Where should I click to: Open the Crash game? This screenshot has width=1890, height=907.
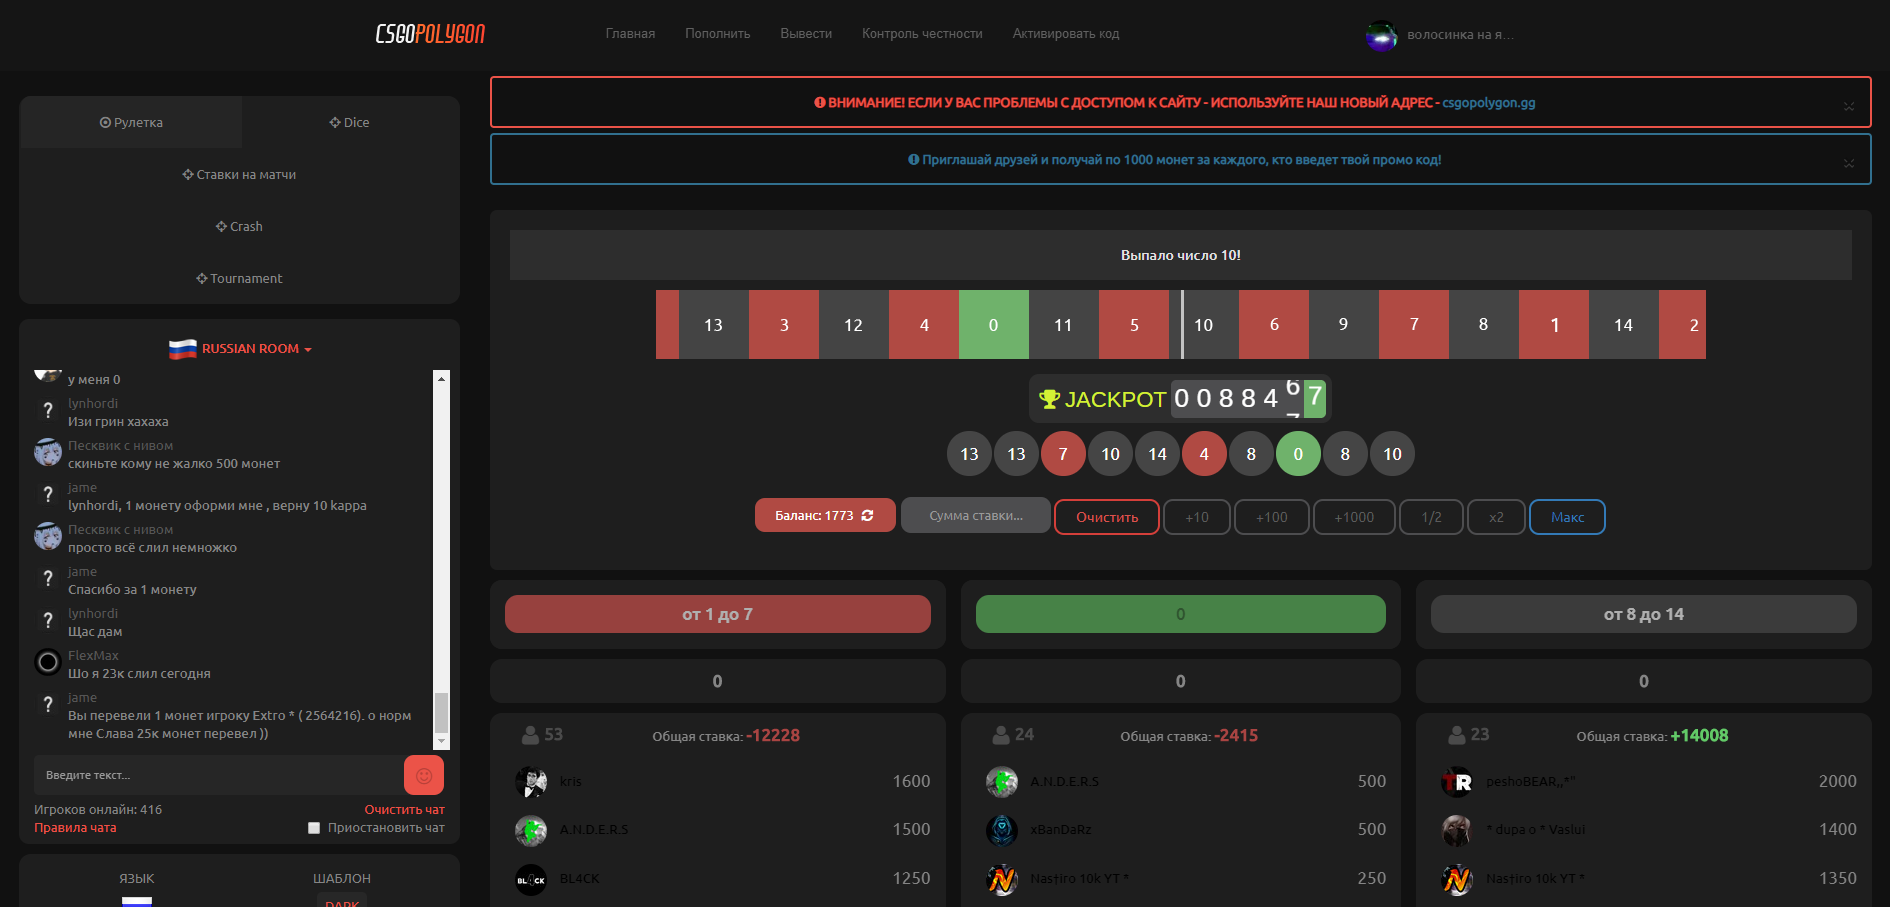tap(239, 227)
